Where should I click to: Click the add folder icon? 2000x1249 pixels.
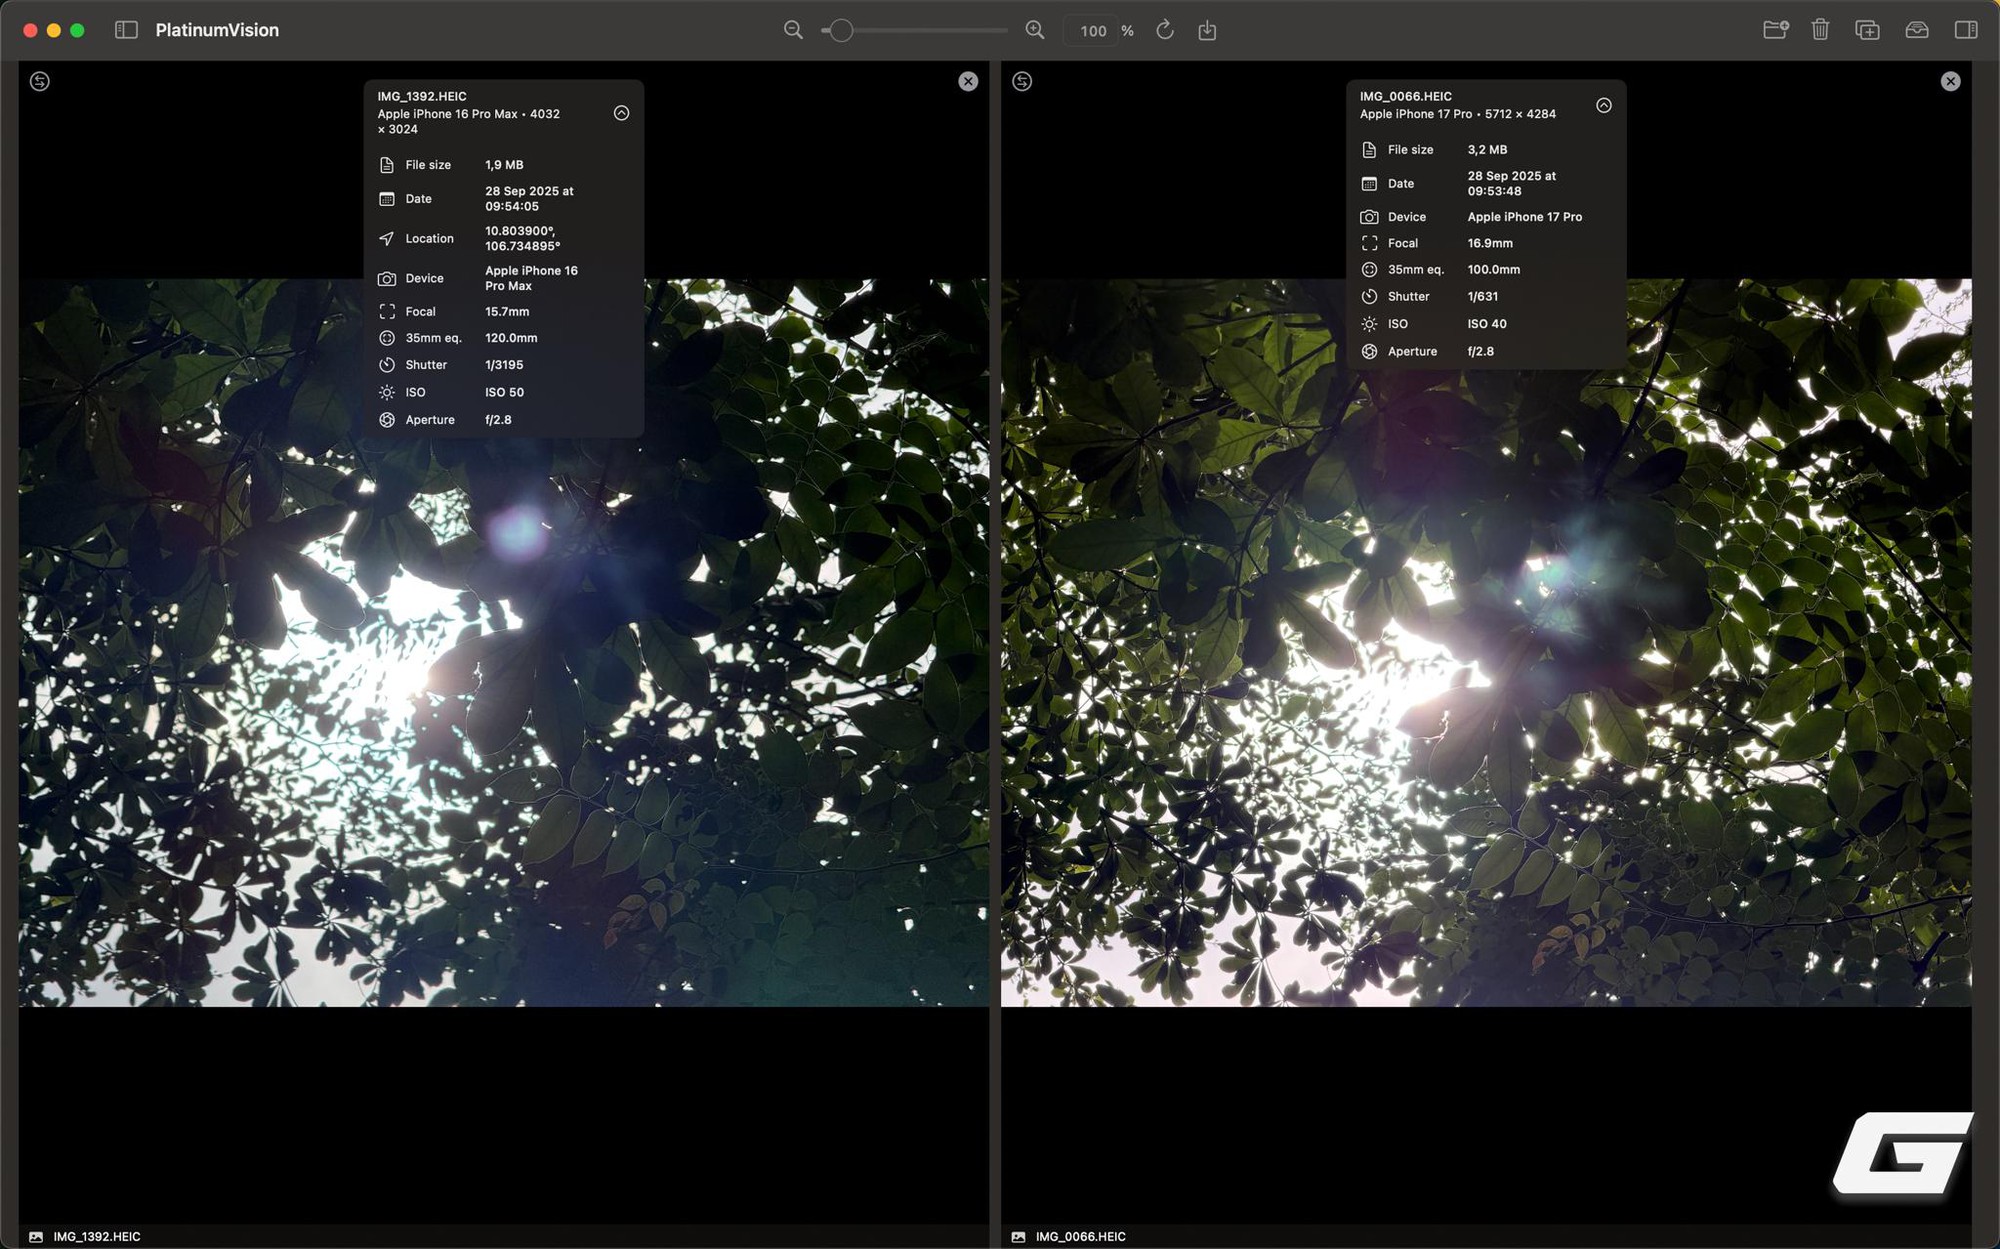pos(1775,30)
